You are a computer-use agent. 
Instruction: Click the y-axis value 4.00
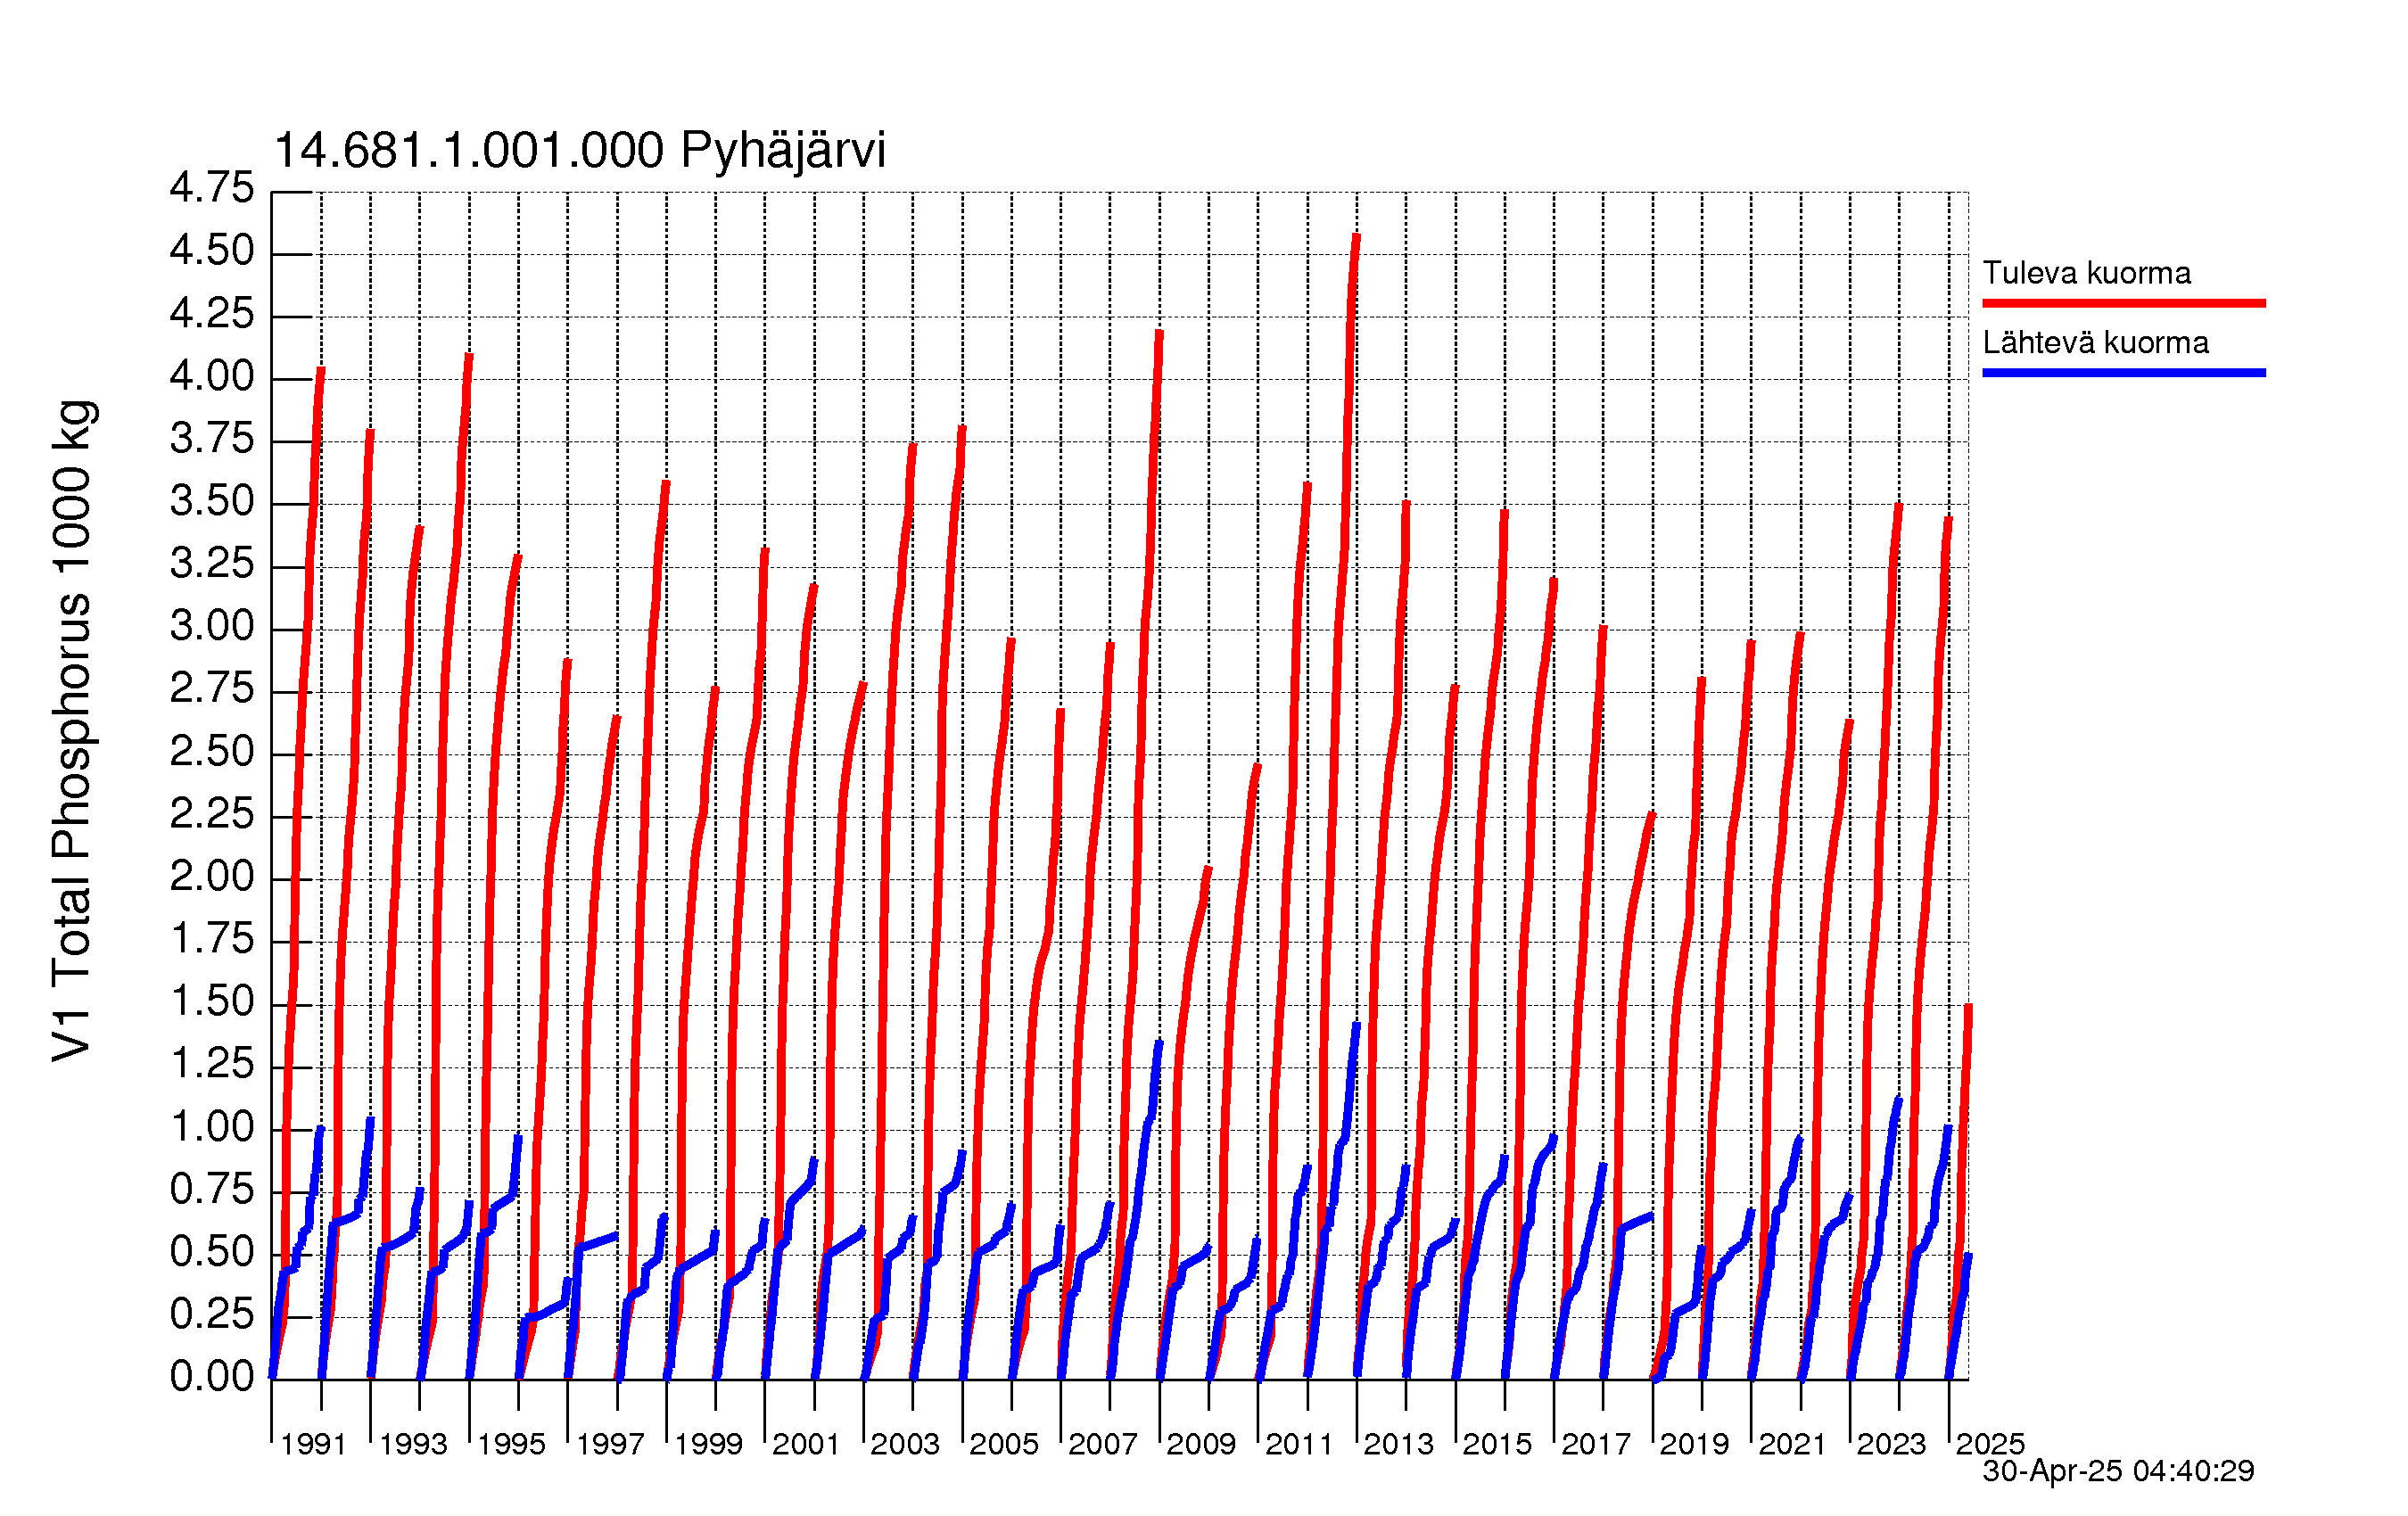point(212,376)
